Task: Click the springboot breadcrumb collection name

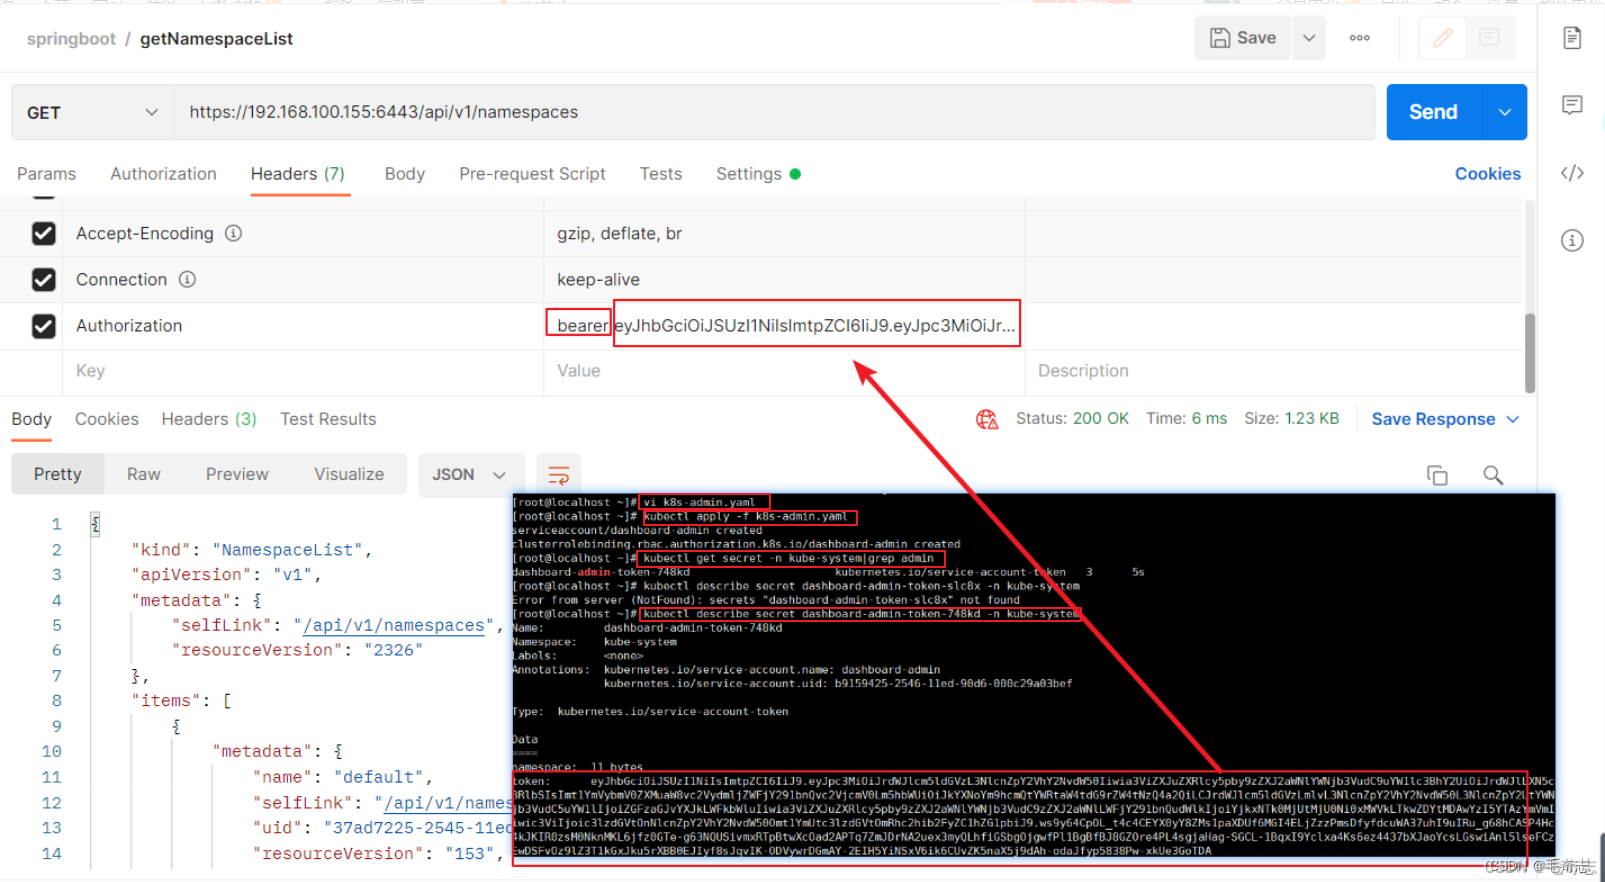Action: click(71, 38)
